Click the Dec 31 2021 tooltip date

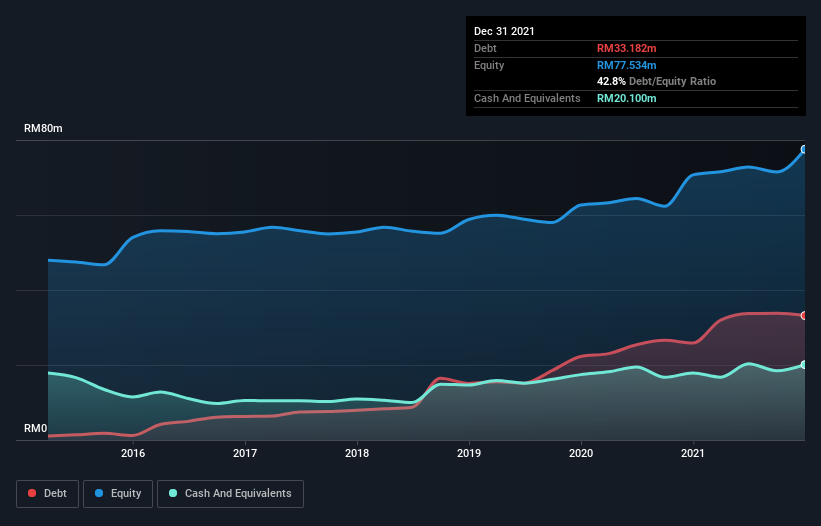click(x=504, y=31)
